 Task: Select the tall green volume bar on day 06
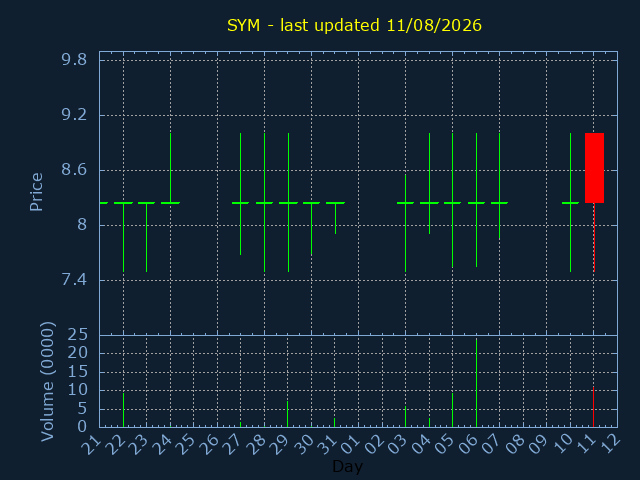coord(476,382)
